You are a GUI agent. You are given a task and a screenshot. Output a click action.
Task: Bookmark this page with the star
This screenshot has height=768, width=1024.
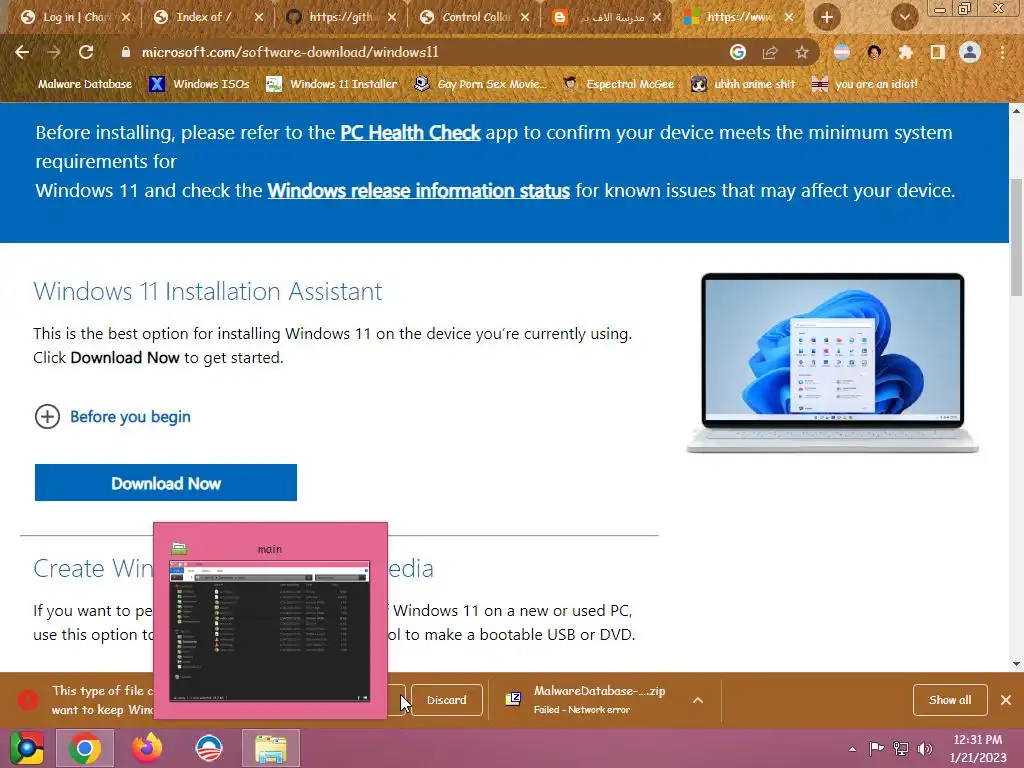coord(802,52)
